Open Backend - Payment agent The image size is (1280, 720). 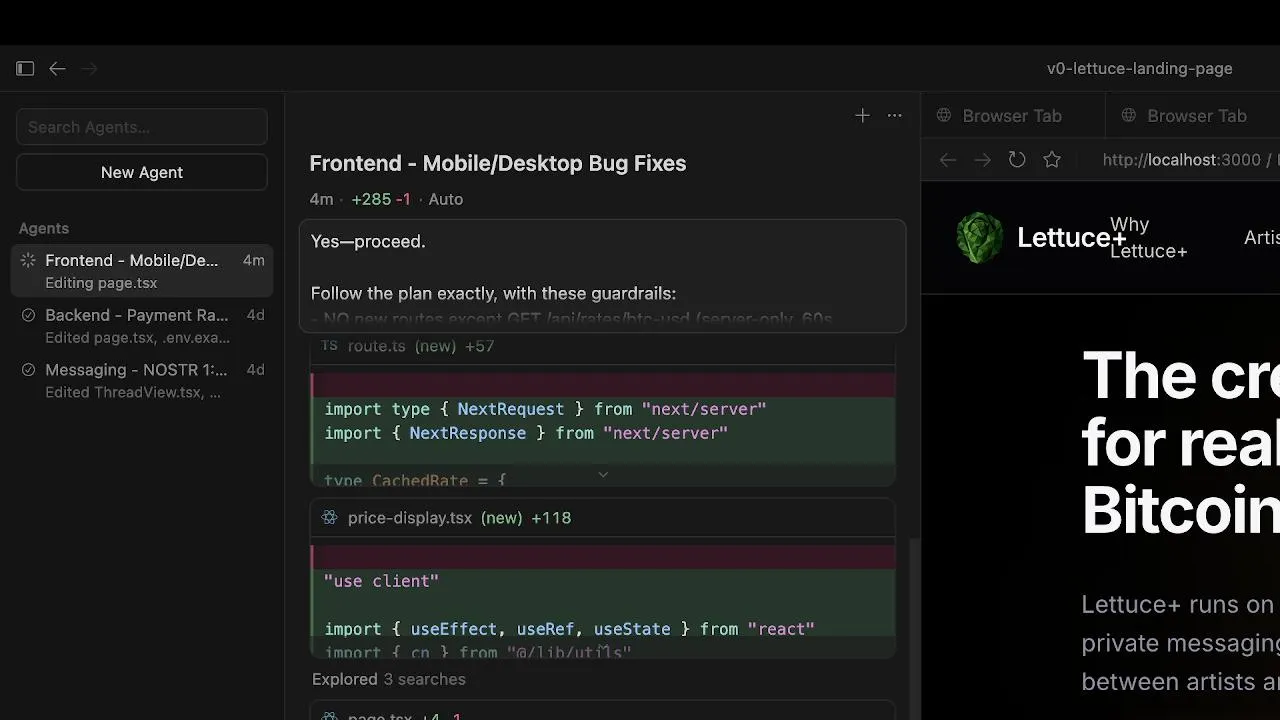pyautogui.click(x=142, y=326)
